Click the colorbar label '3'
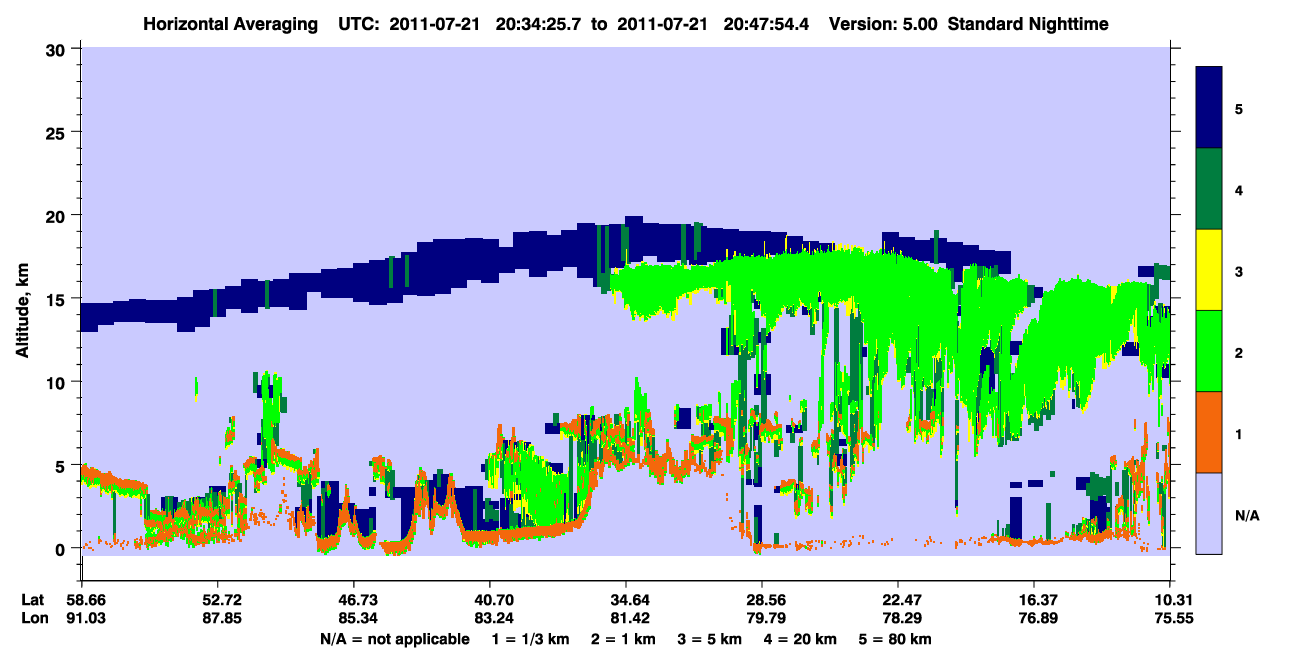The height and width of the screenshot is (667, 1300). [1239, 271]
